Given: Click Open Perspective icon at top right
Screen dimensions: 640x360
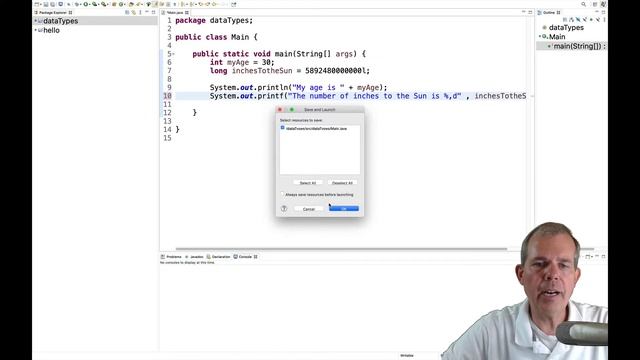Looking at the screenshot, I should [x=595, y=4].
